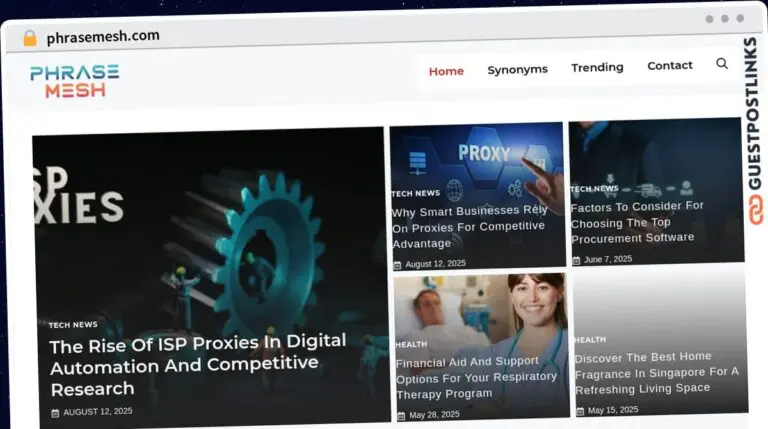
Task: Click calendar icon beside uppercase AUGUST 12, 2025
Action: pyautogui.click(x=55, y=413)
